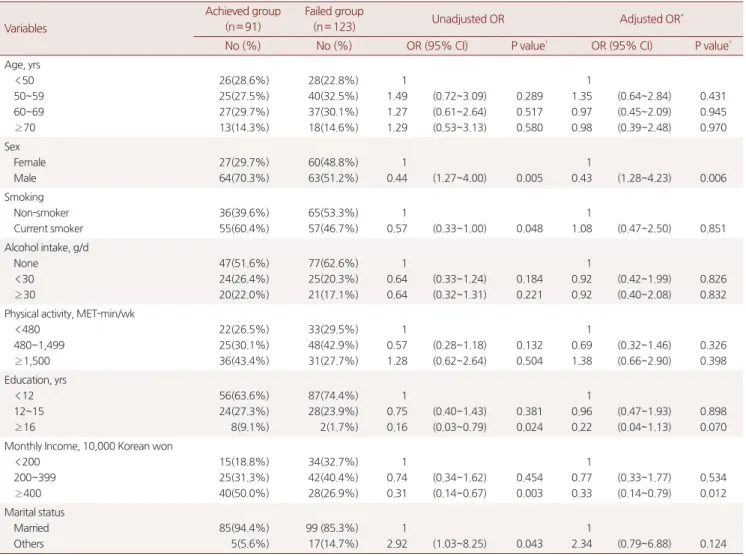The width and height of the screenshot is (746, 556).
Task: Select P value '0.003'
Action: coord(530,493)
